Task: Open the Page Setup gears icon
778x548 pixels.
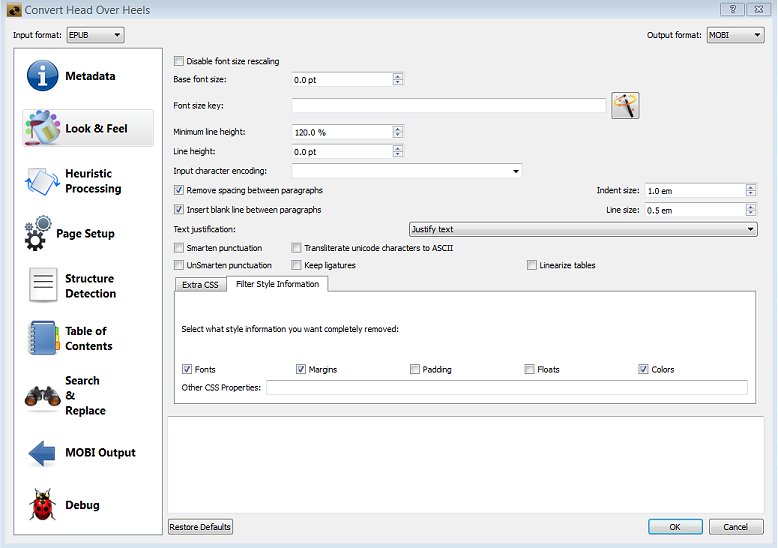Action: pos(38,233)
